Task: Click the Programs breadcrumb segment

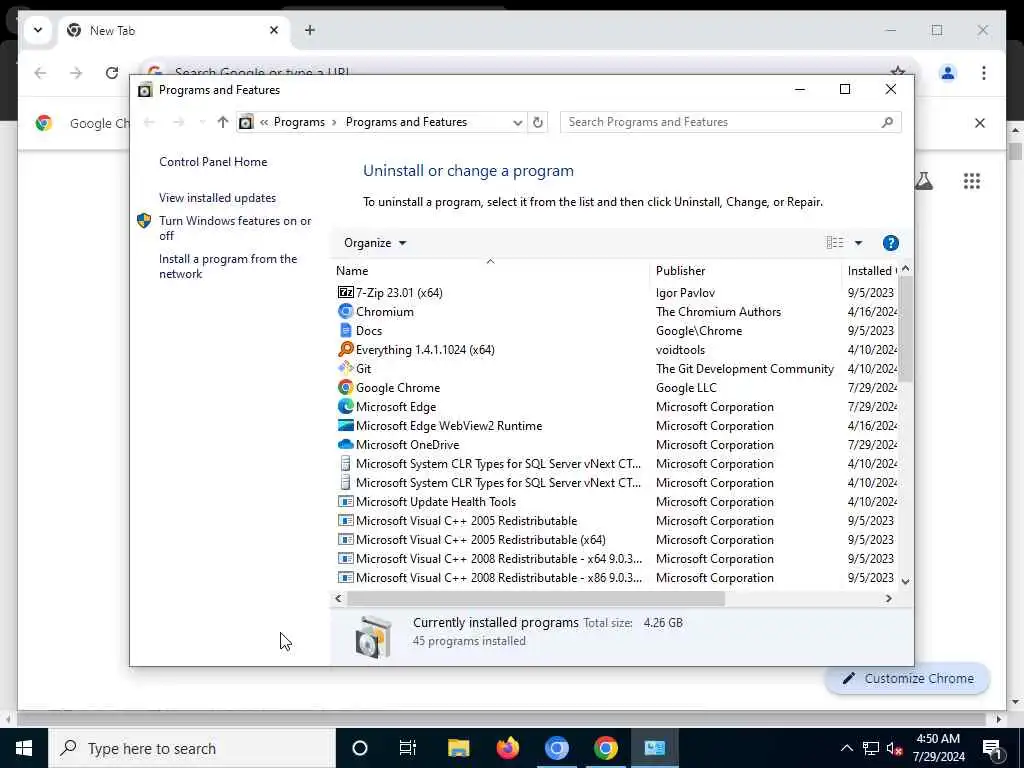Action: pyautogui.click(x=299, y=122)
